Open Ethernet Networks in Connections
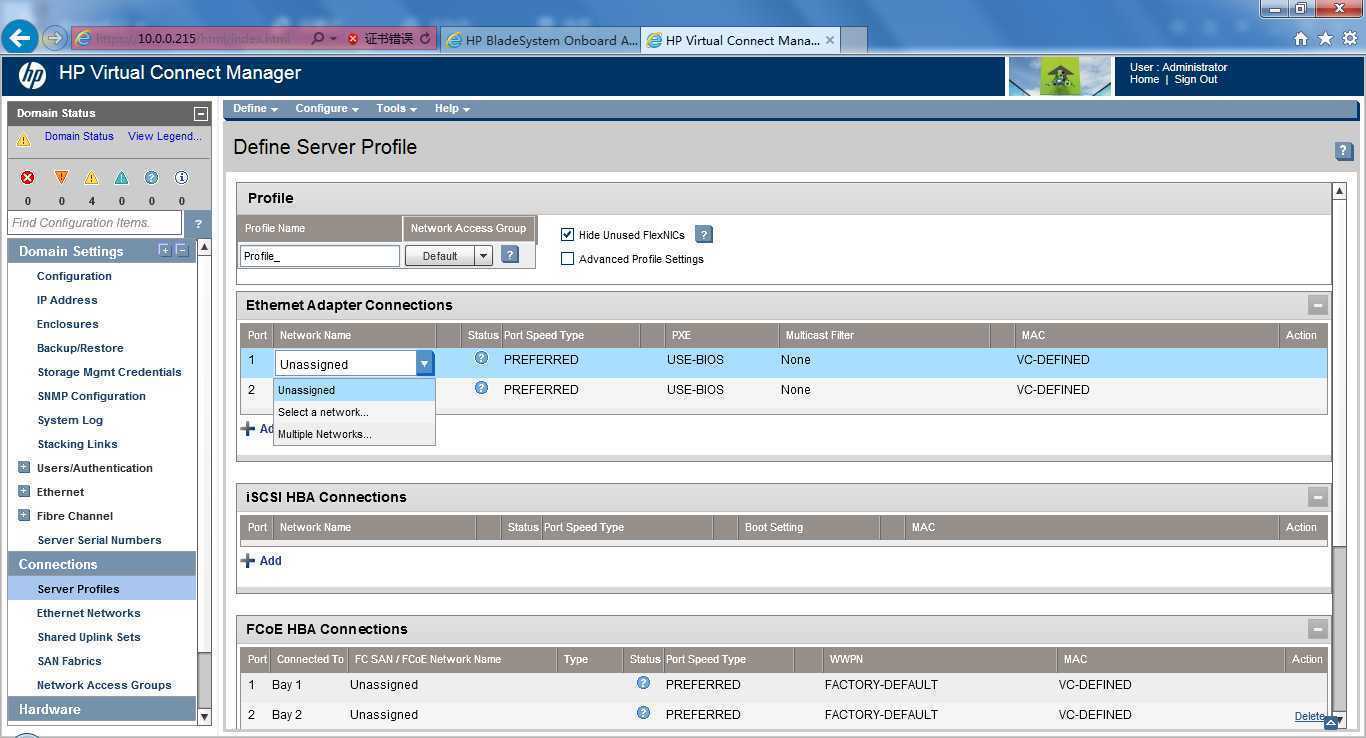 pyautogui.click(x=89, y=613)
